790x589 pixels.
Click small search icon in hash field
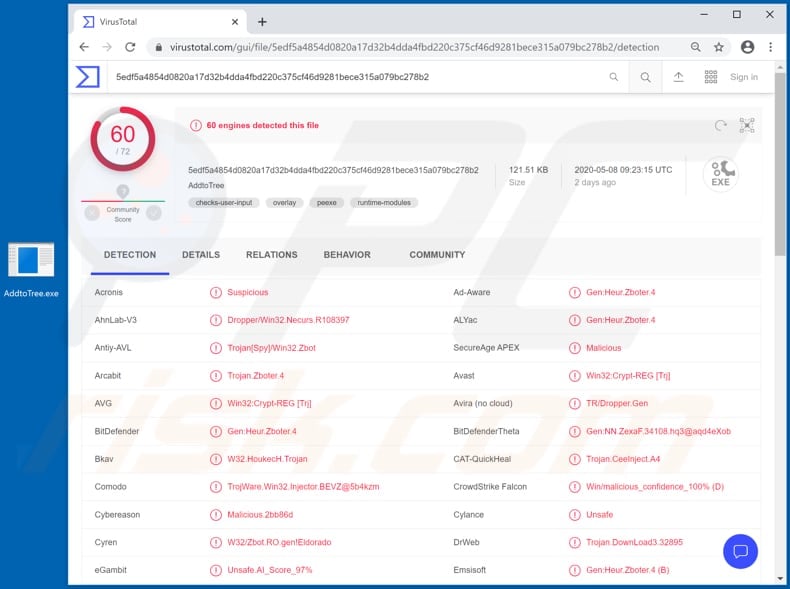point(614,77)
